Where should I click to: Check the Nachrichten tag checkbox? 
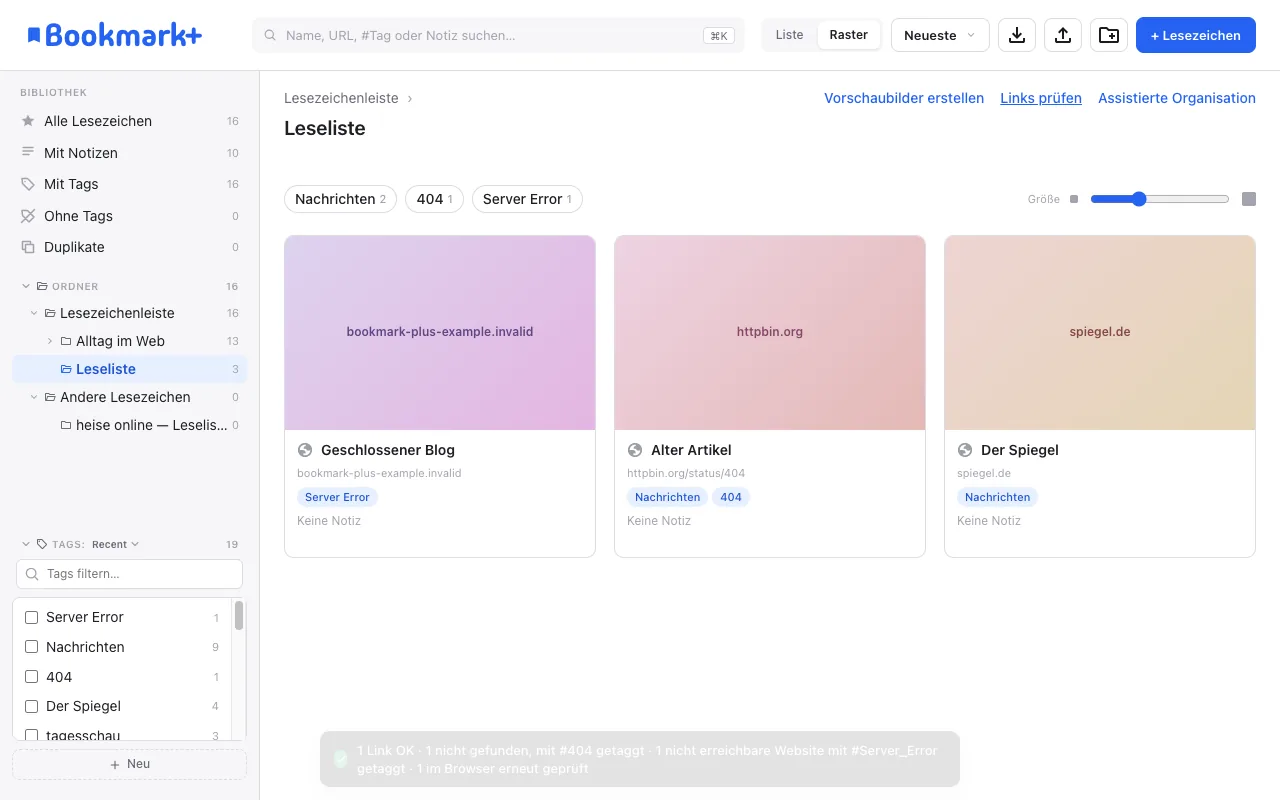31,647
